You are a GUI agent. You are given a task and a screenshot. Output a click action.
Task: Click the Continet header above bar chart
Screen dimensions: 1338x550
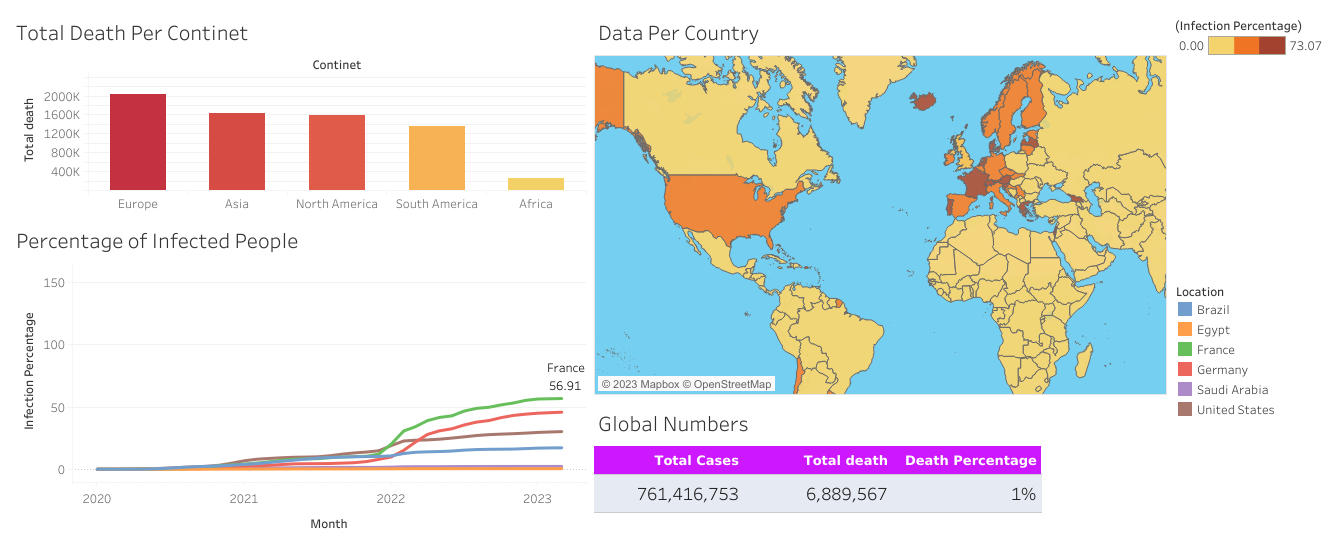(x=337, y=65)
